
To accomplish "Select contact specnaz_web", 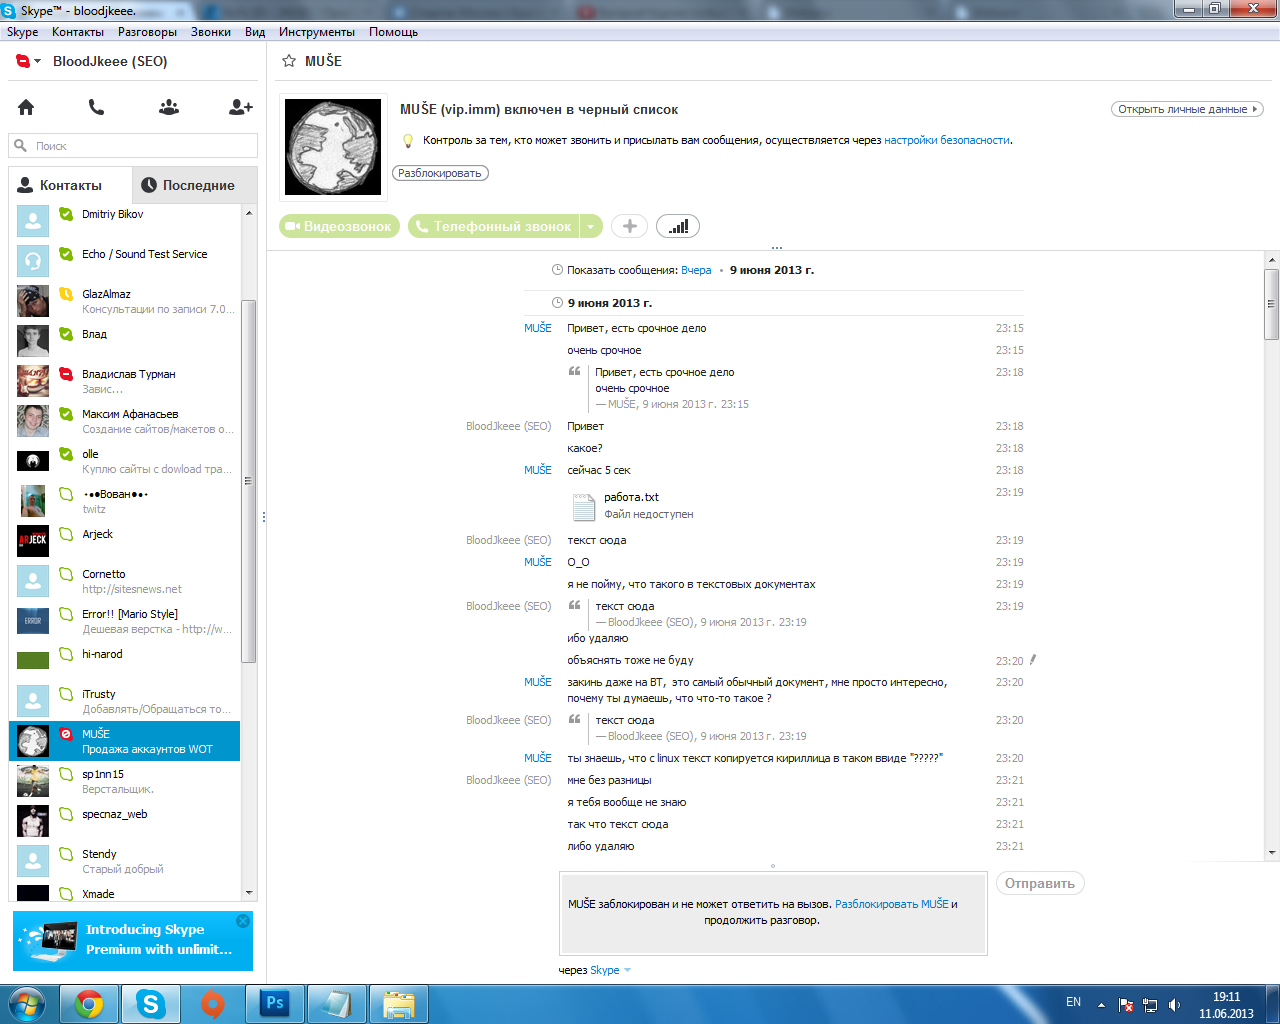I will pos(125,821).
